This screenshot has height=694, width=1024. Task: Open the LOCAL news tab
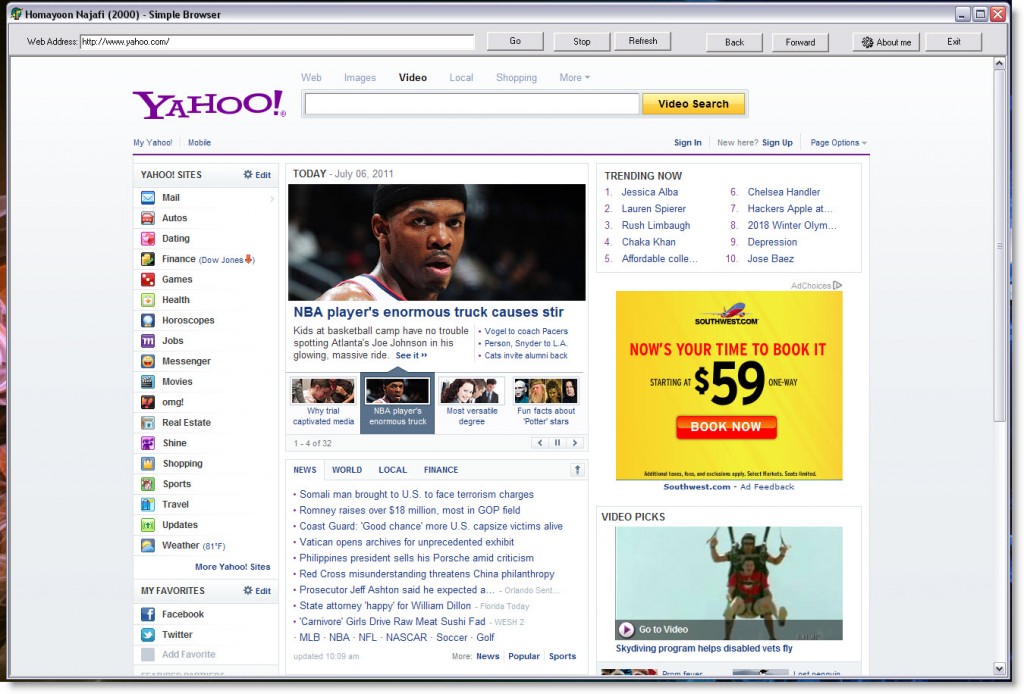392,470
